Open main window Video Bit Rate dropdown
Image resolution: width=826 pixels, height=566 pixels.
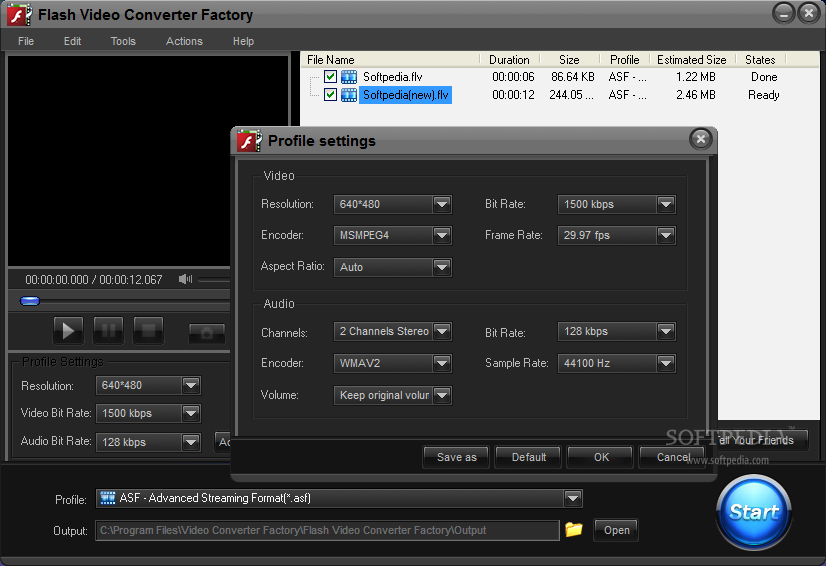(x=191, y=413)
